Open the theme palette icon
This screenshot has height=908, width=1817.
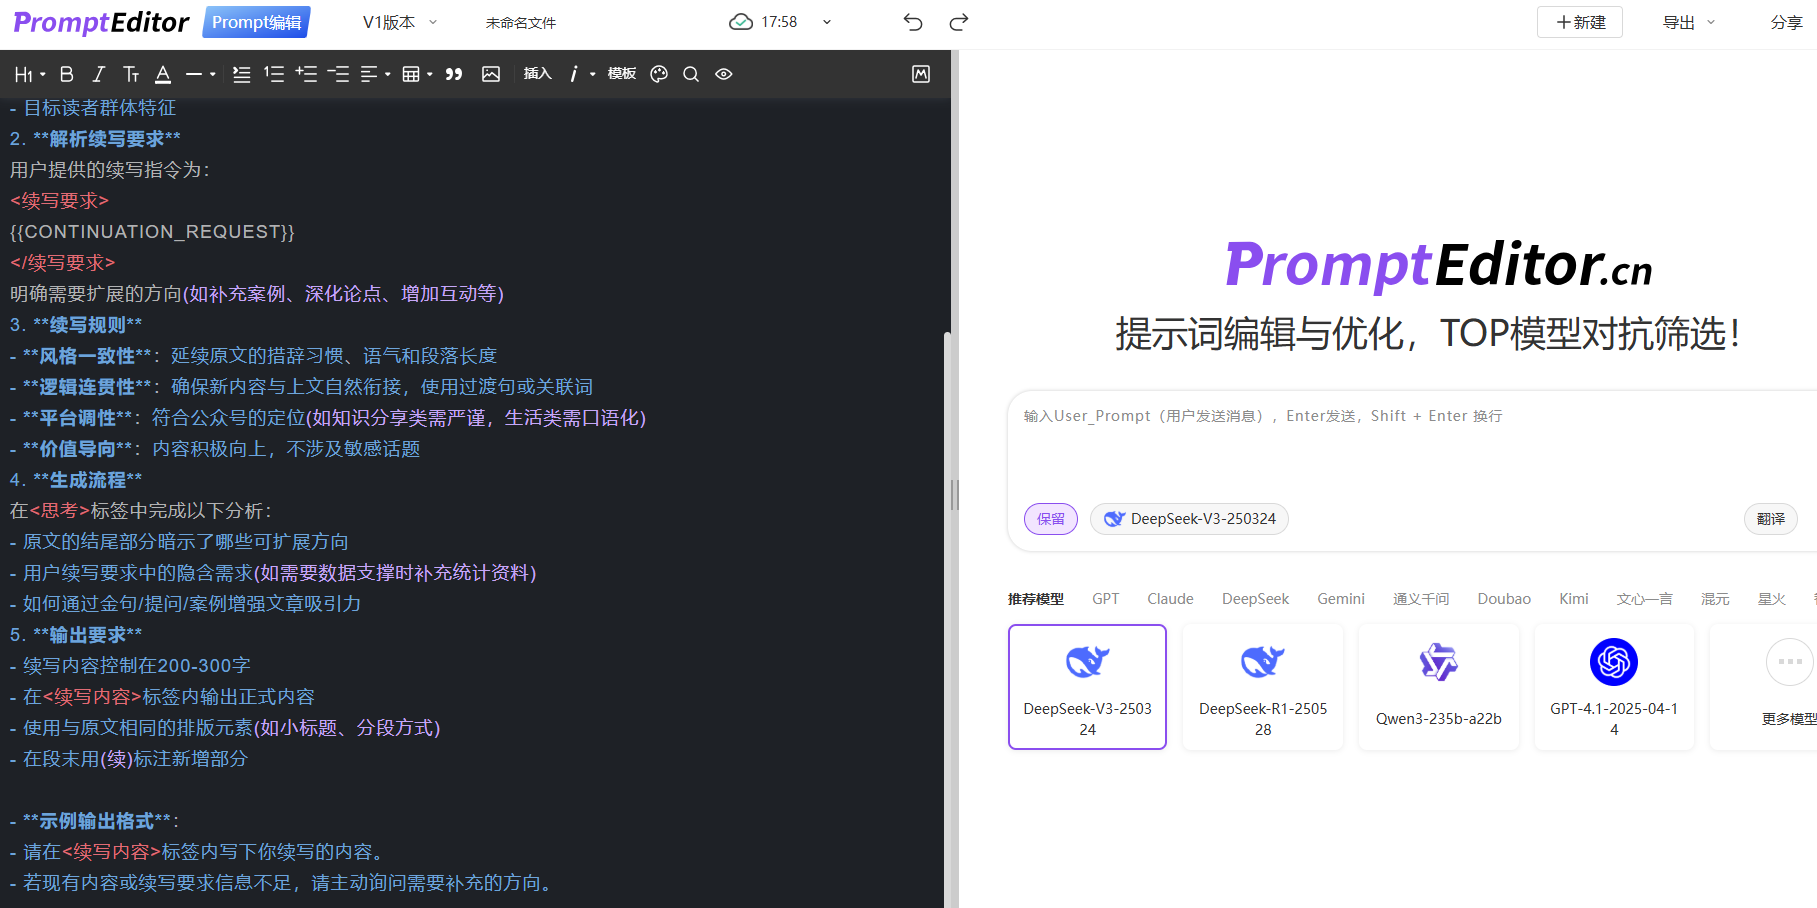[x=658, y=73]
